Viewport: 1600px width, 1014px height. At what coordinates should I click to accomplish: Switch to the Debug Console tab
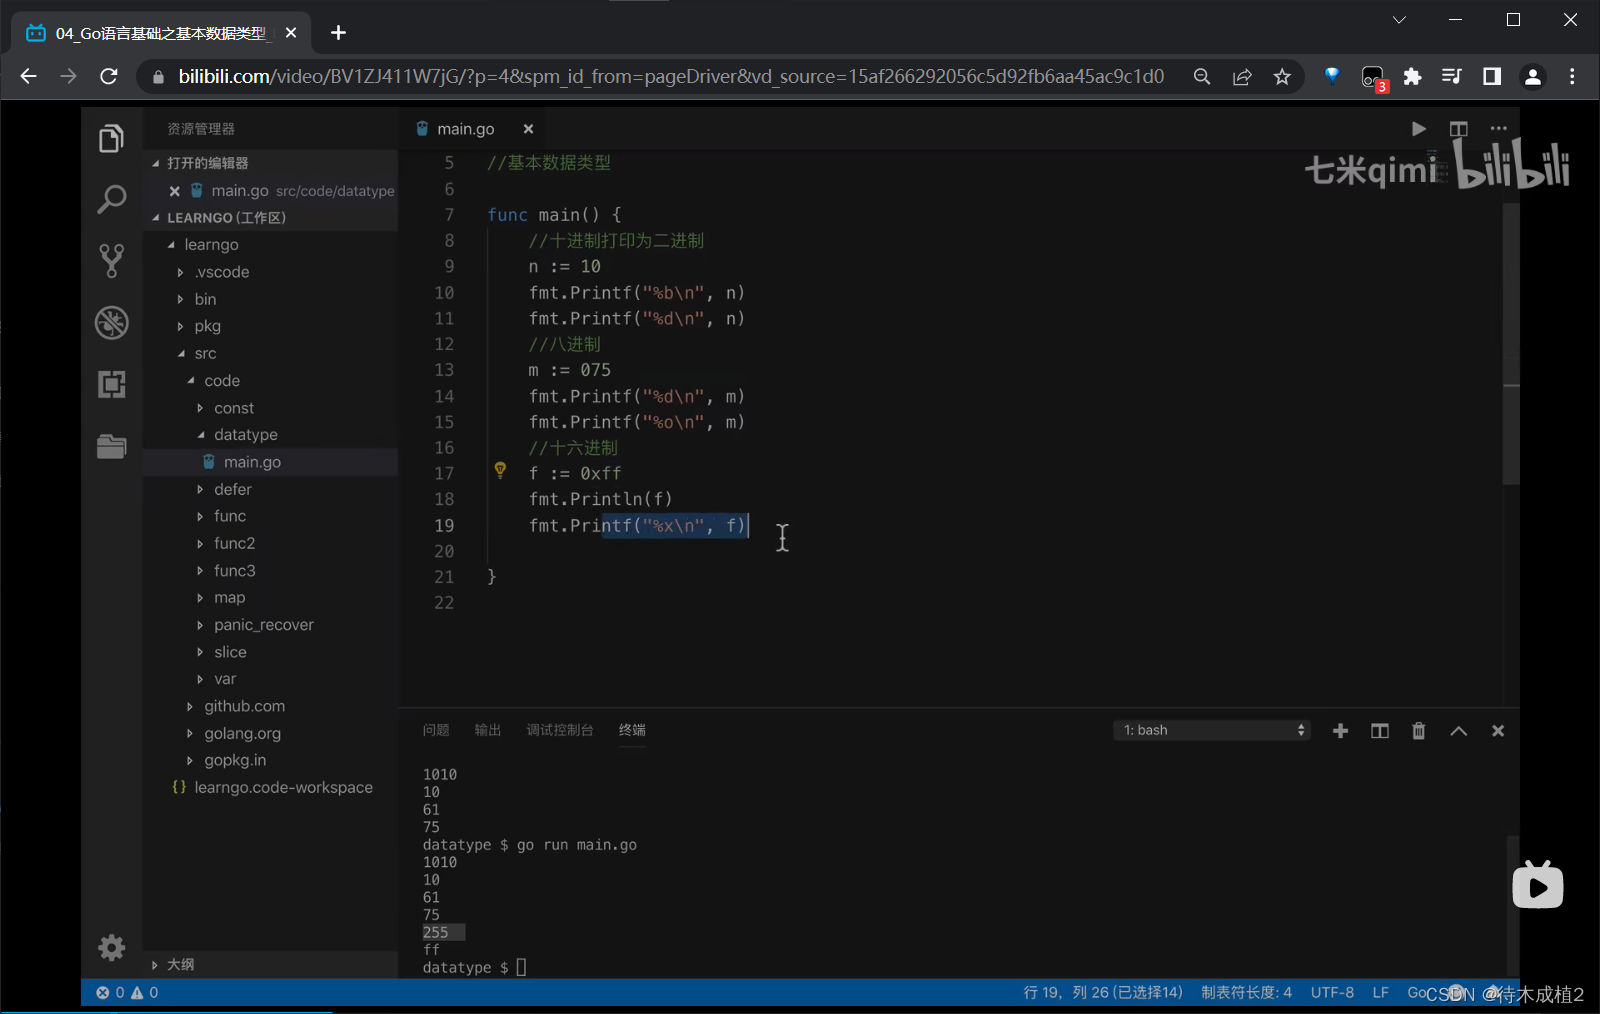pyautogui.click(x=560, y=730)
